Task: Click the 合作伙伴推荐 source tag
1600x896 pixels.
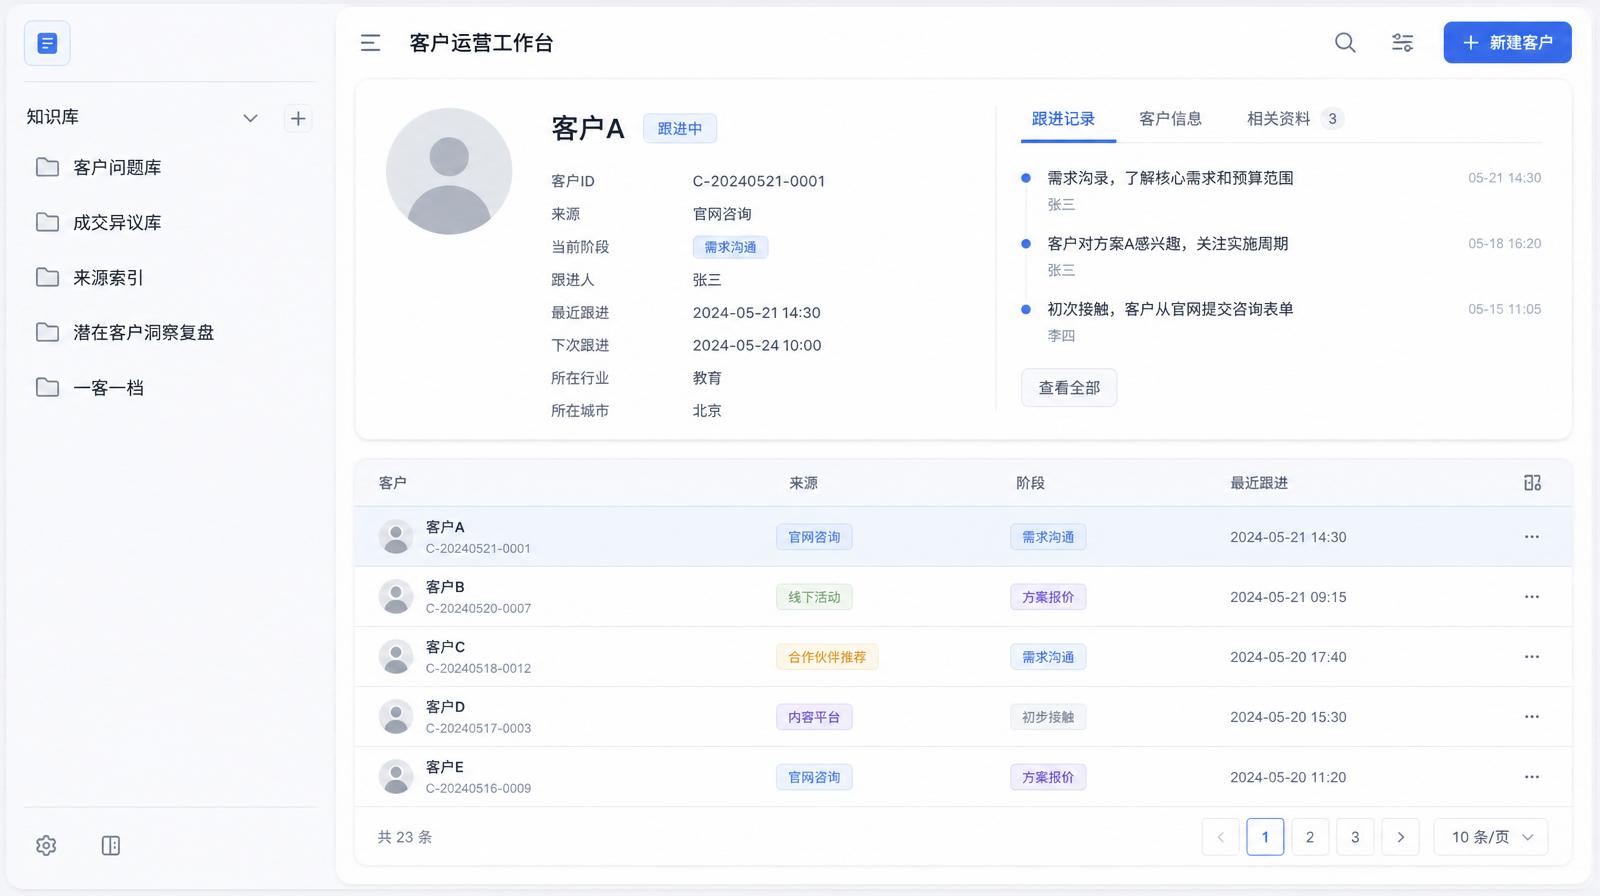Action: click(827, 657)
